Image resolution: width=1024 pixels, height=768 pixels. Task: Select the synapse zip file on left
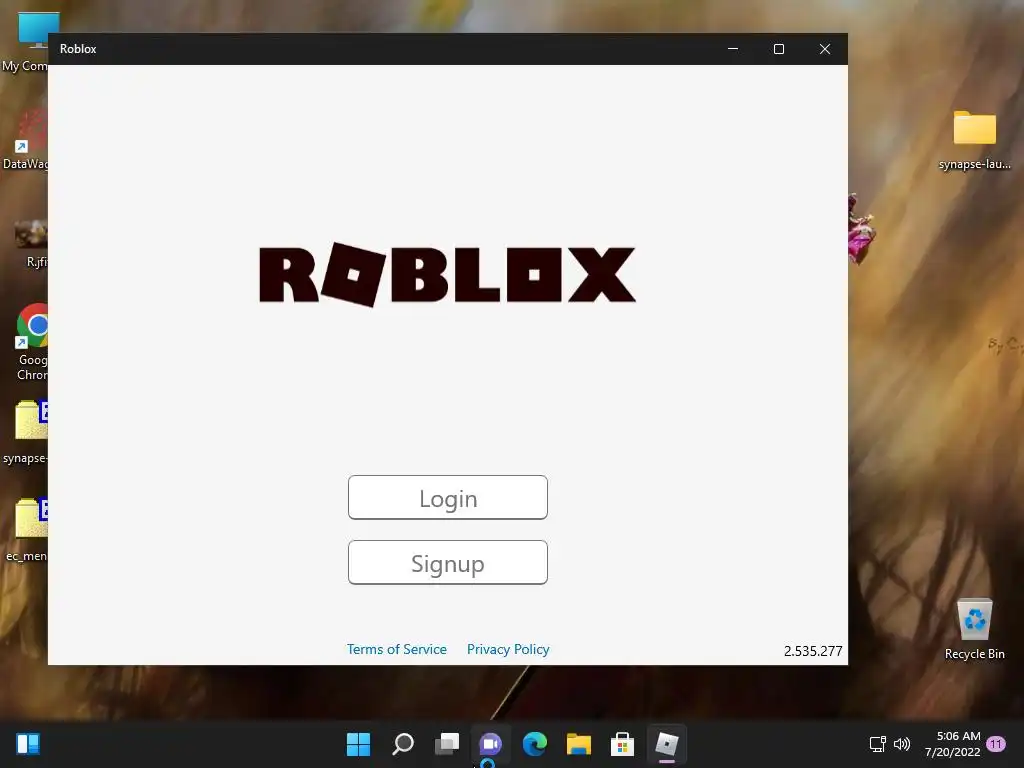[27, 432]
